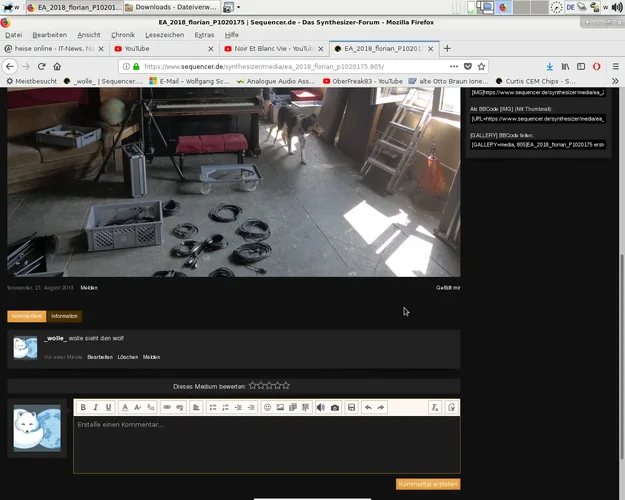Insert an image into the comment
Screen dimensions: 625x500
(x=280, y=407)
